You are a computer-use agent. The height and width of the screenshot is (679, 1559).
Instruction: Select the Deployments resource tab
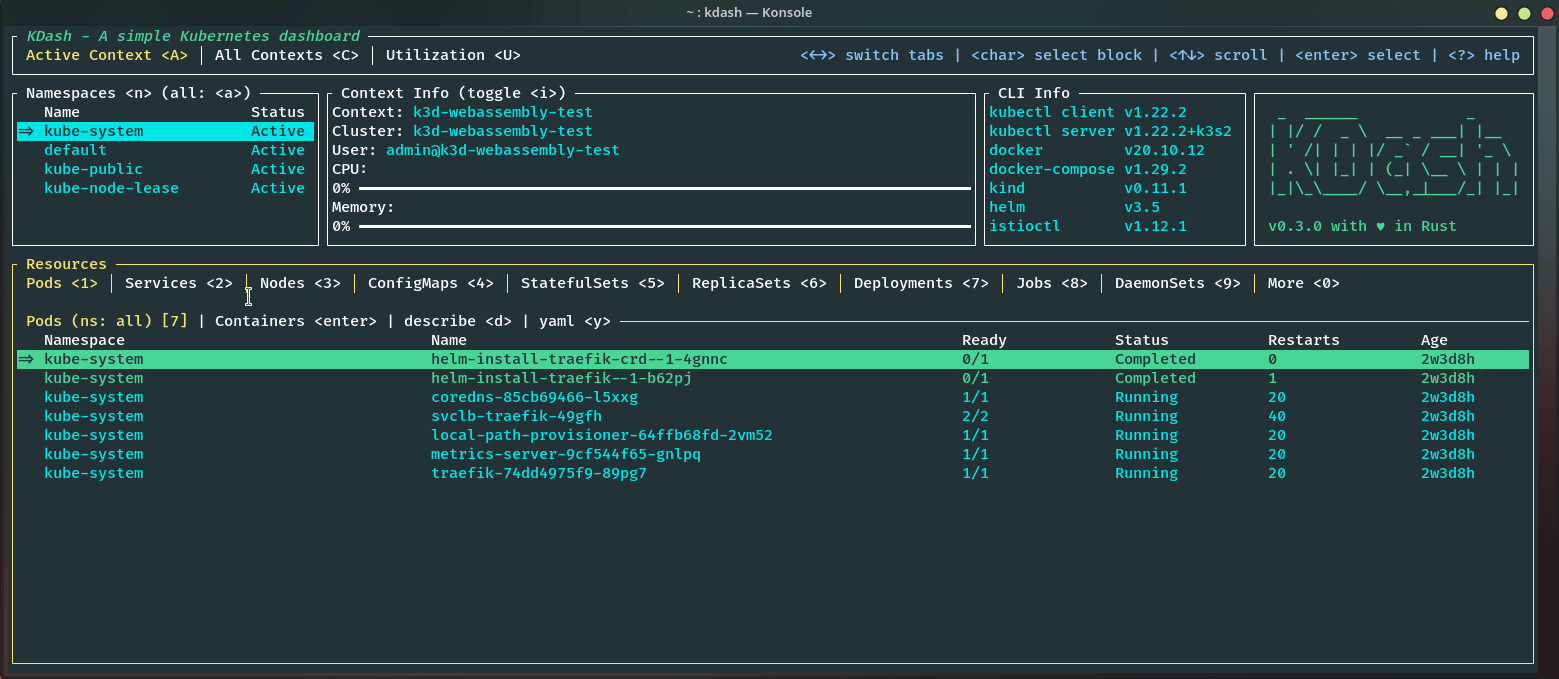[x=920, y=283]
